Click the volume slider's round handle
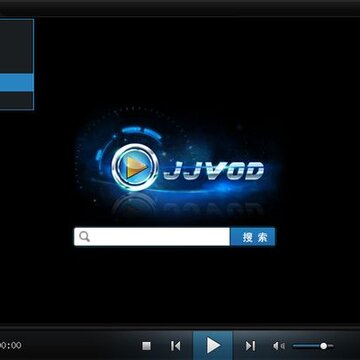 coord(323,346)
